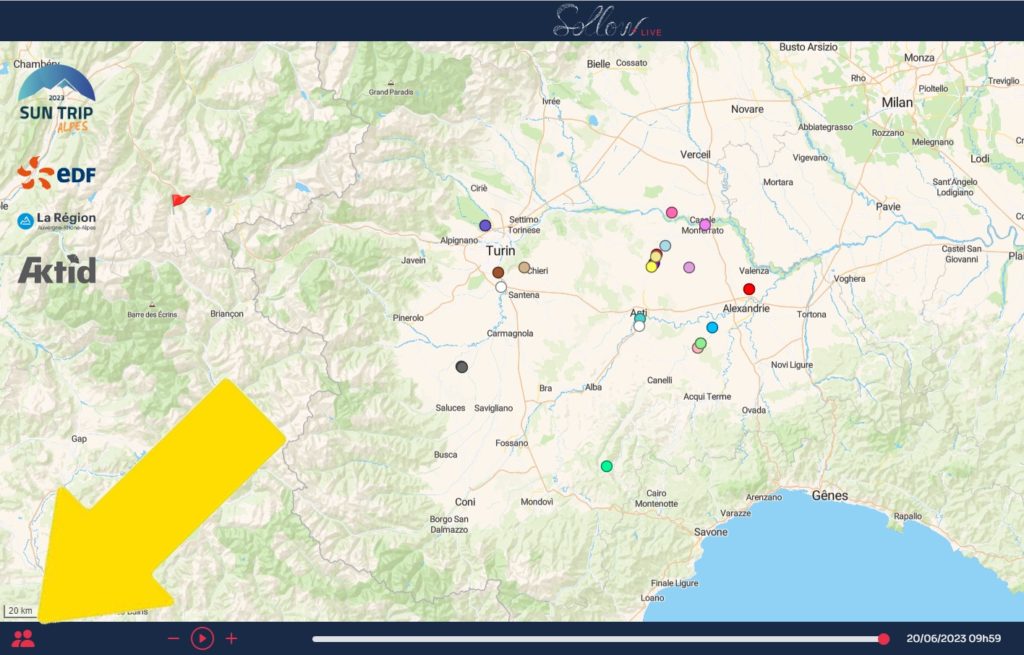Viewport: 1024px width, 655px height.
Task: Select the blue dot south of Alexandrie
Action: coord(712,327)
